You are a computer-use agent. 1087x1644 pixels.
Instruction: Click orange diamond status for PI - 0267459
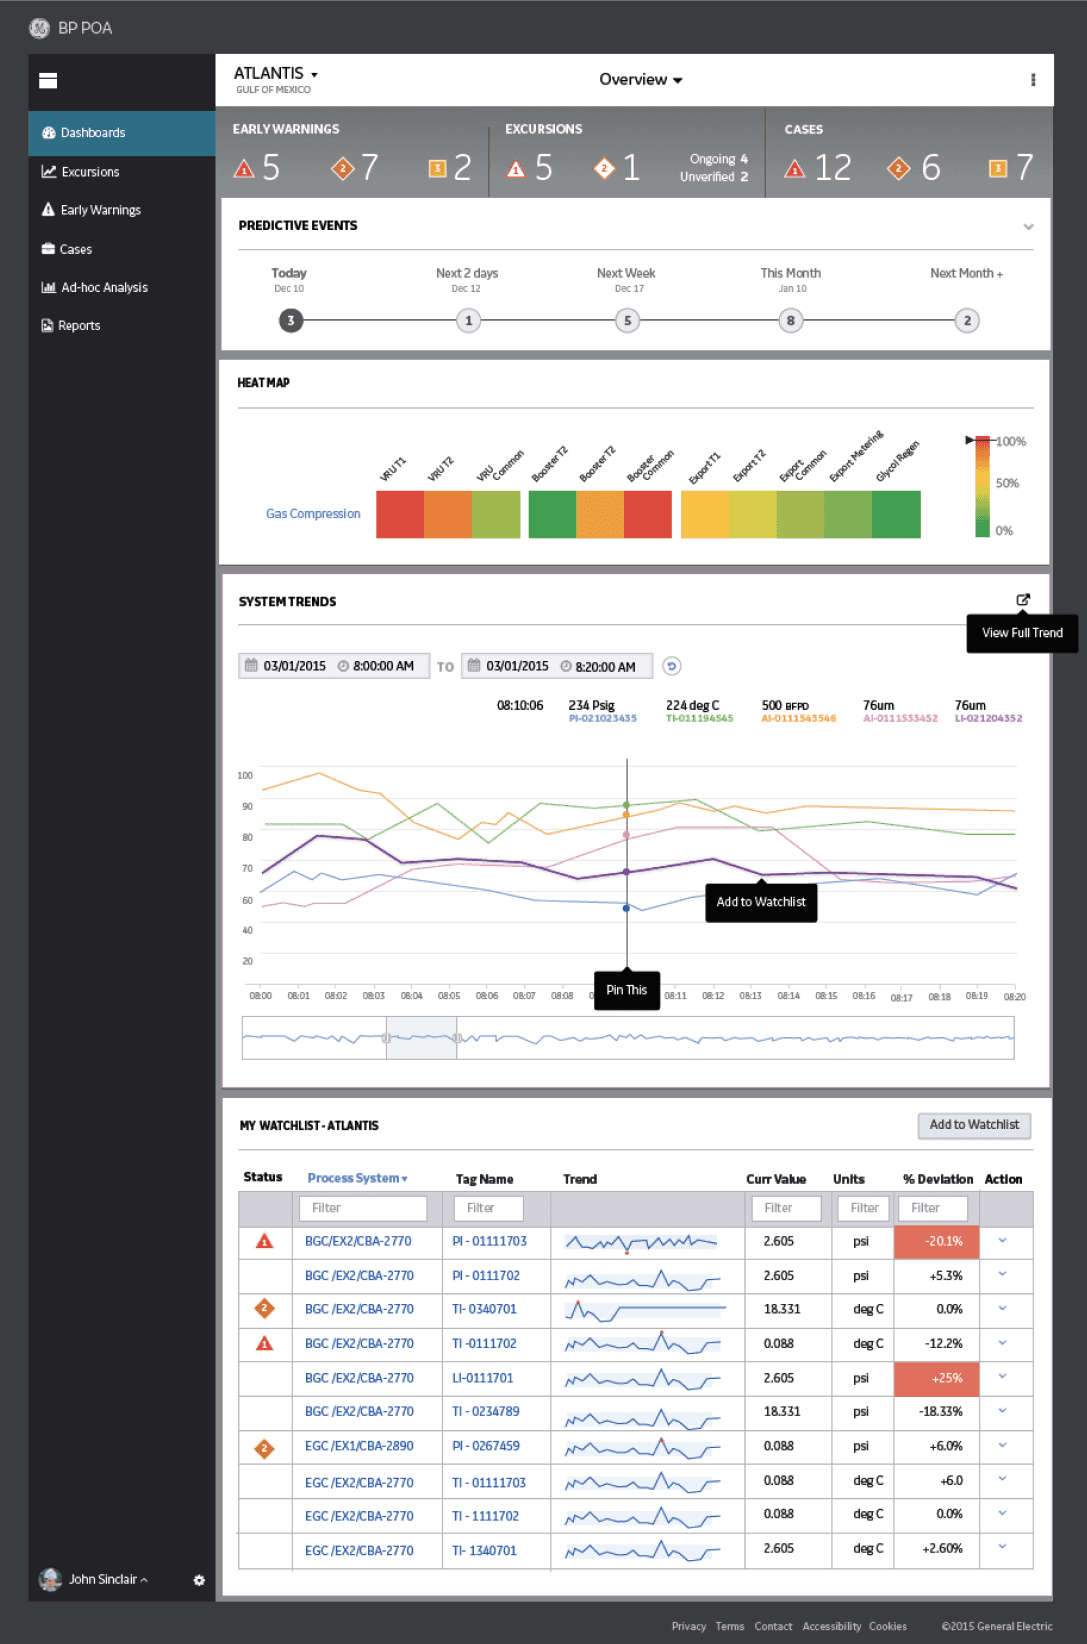[x=265, y=1447]
